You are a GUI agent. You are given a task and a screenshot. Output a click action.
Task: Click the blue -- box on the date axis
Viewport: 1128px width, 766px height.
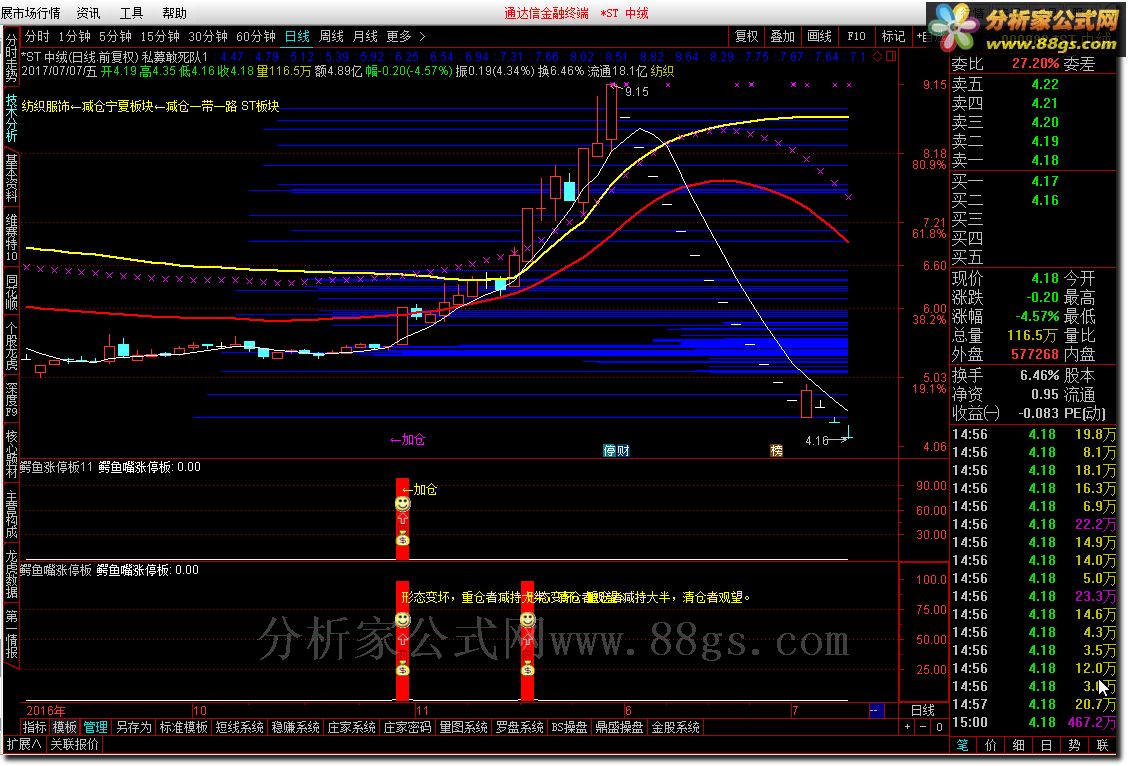(x=876, y=710)
